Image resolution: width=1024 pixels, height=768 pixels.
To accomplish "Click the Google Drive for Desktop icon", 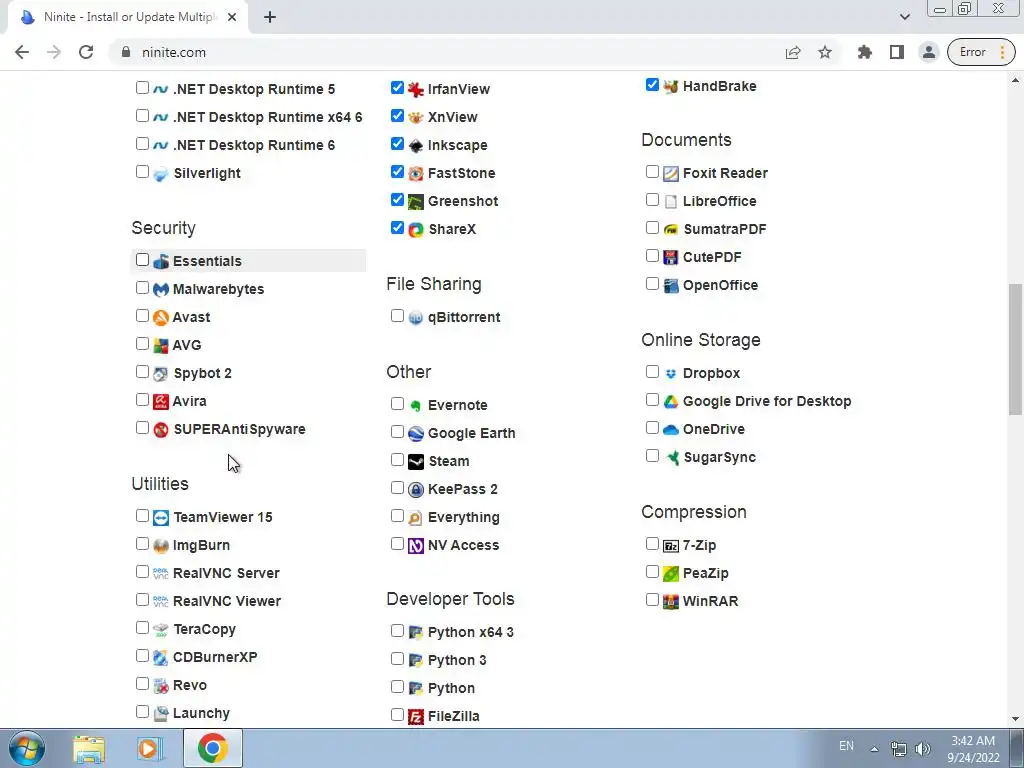I will pyautogui.click(x=671, y=402).
